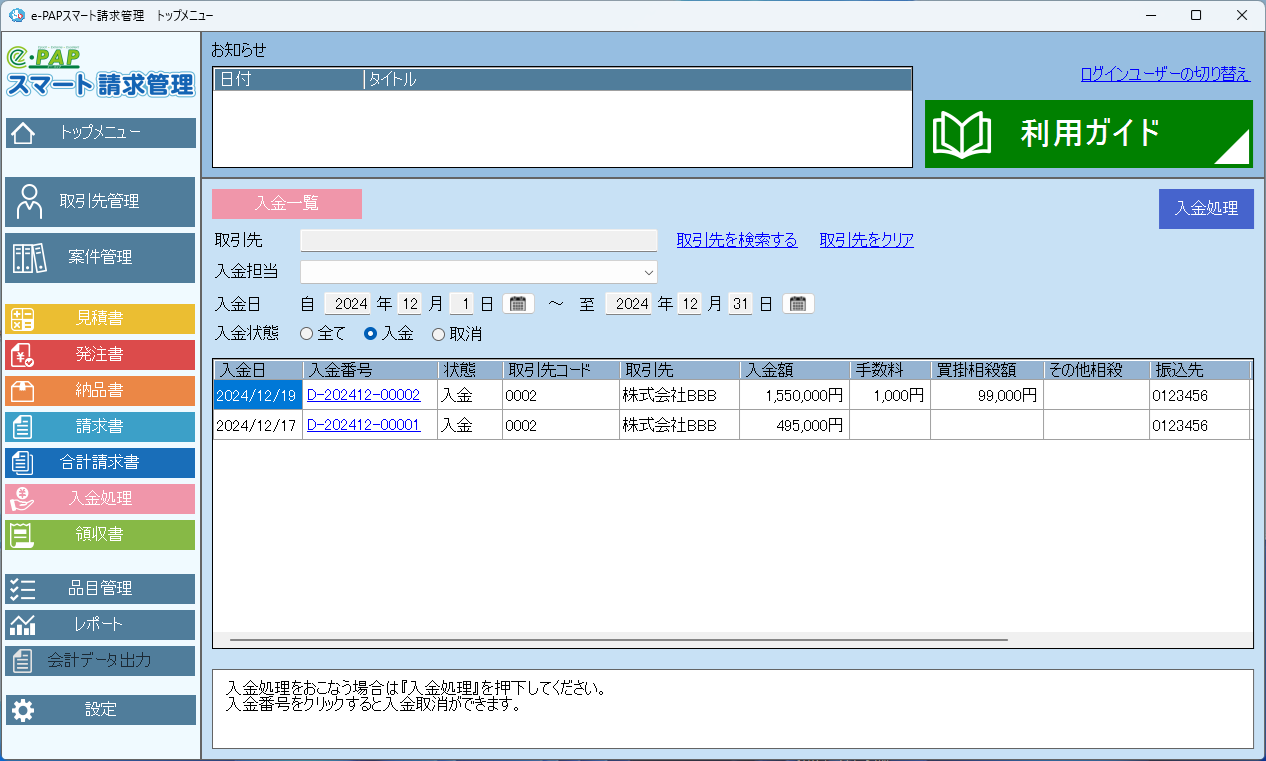Click the 入金番号 column header

tap(370, 370)
